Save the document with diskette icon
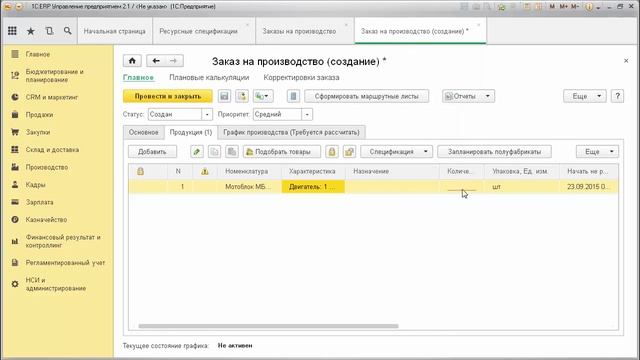 pos(224,96)
